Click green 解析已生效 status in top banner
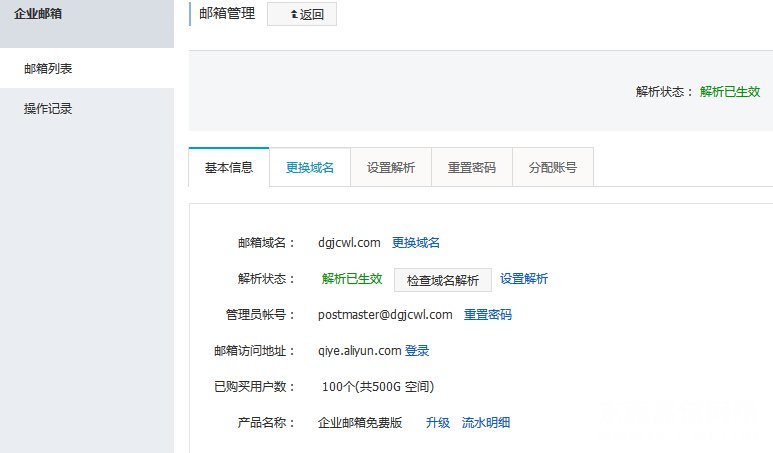The image size is (773, 453). click(730, 92)
